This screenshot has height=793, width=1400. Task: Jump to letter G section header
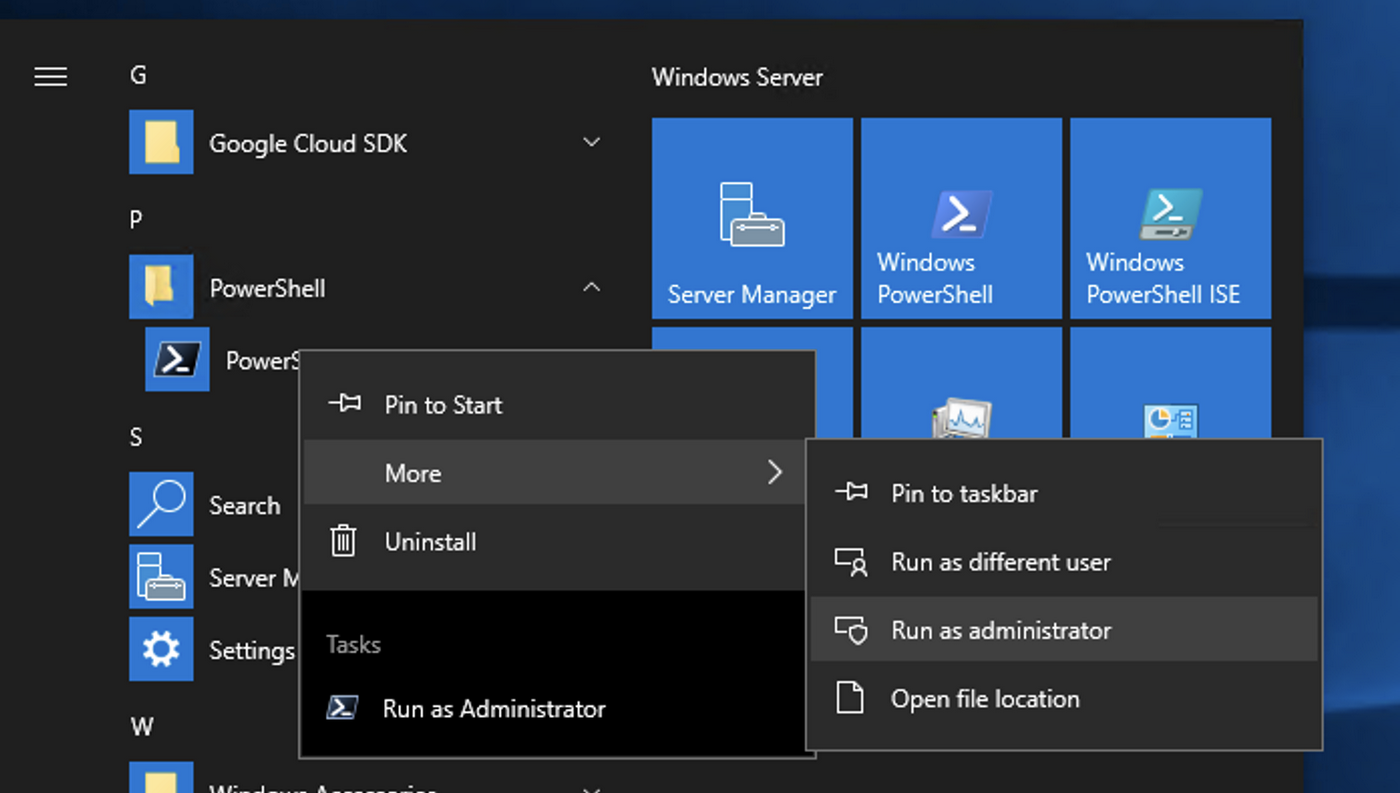coord(138,74)
